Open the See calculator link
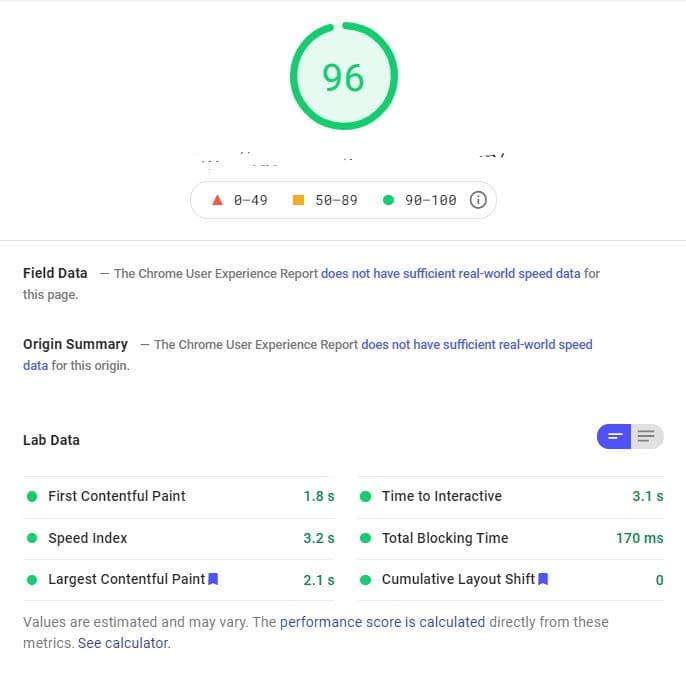The width and height of the screenshot is (686, 673). click(124, 643)
